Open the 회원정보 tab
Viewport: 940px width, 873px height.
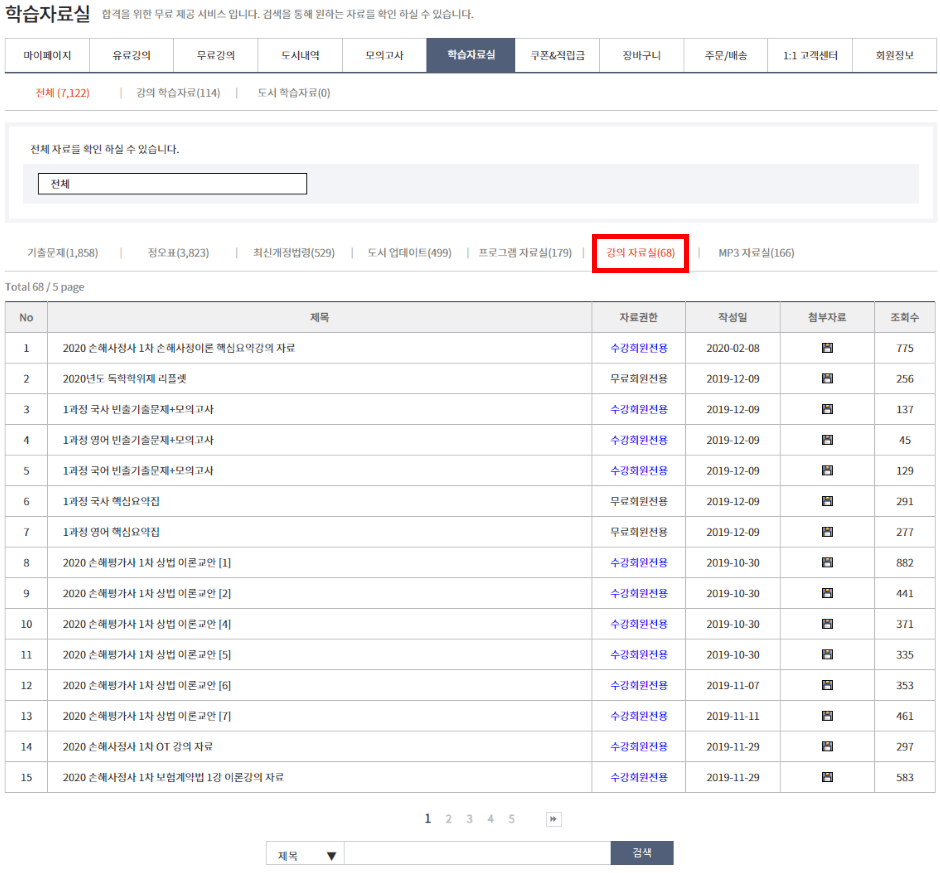click(894, 55)
